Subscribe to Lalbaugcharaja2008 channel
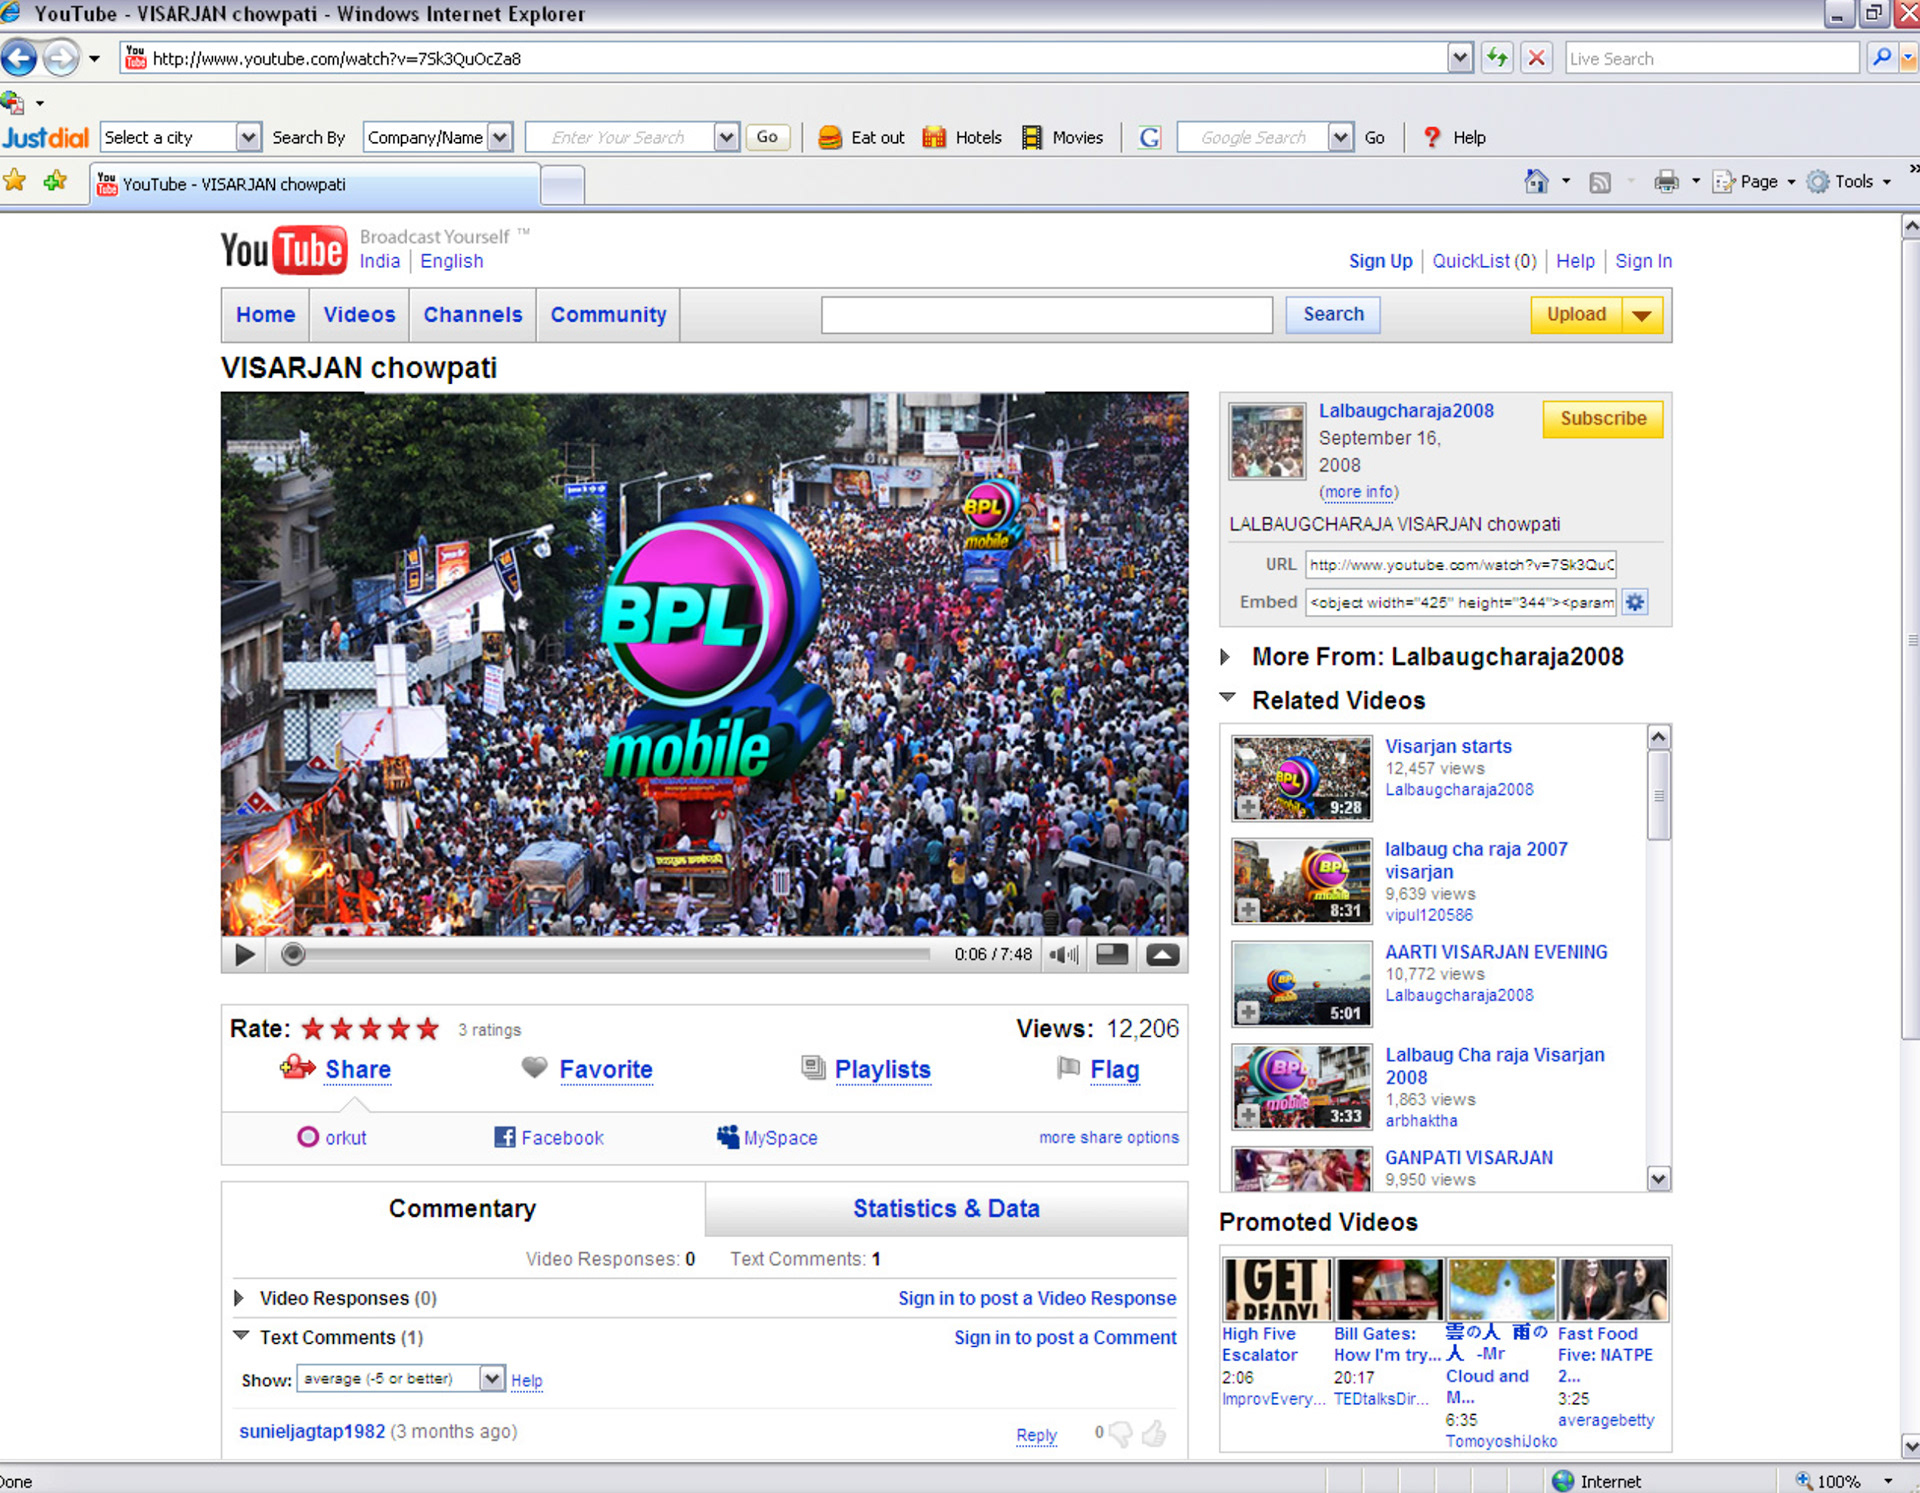 (x=1603, y=418)
